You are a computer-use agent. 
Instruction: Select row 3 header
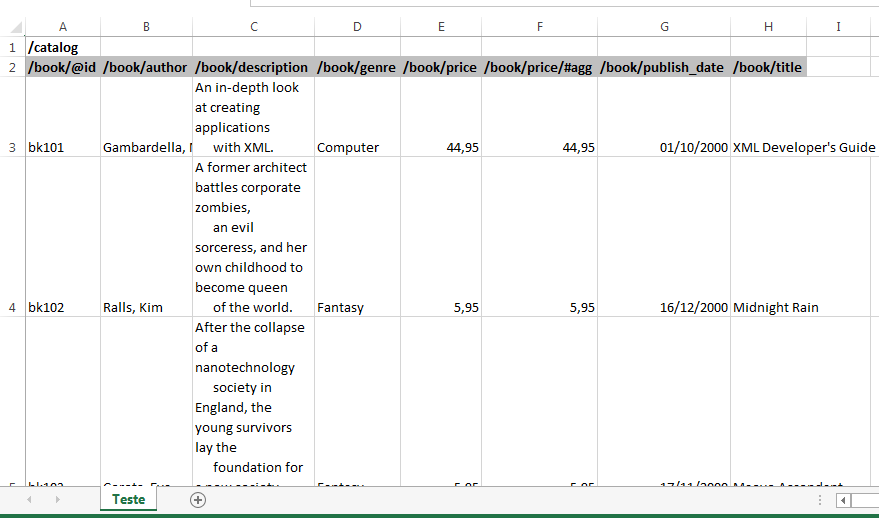[x=12, y=147]
